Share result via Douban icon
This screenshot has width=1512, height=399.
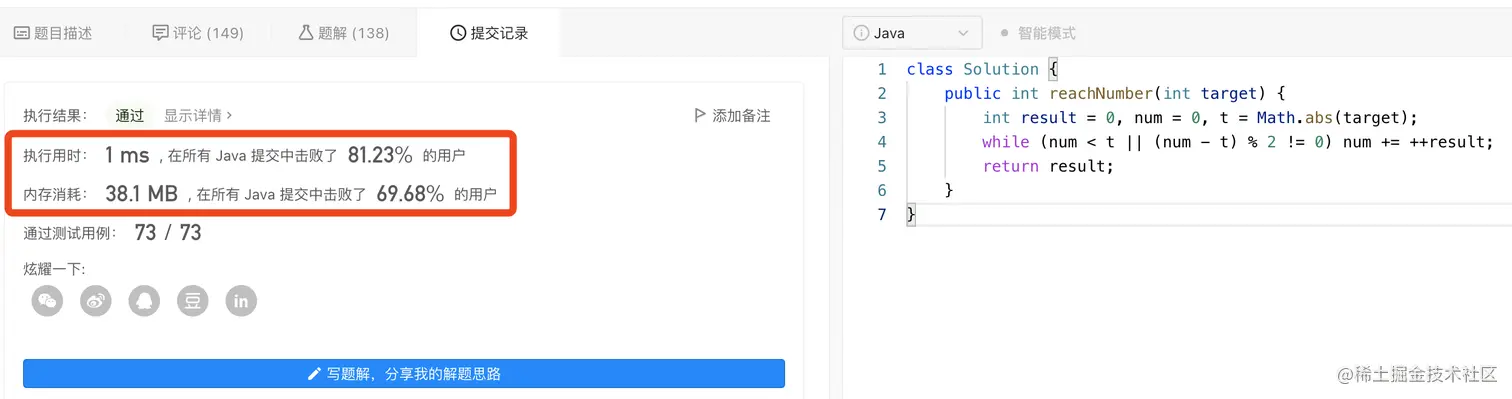[193, 300]
